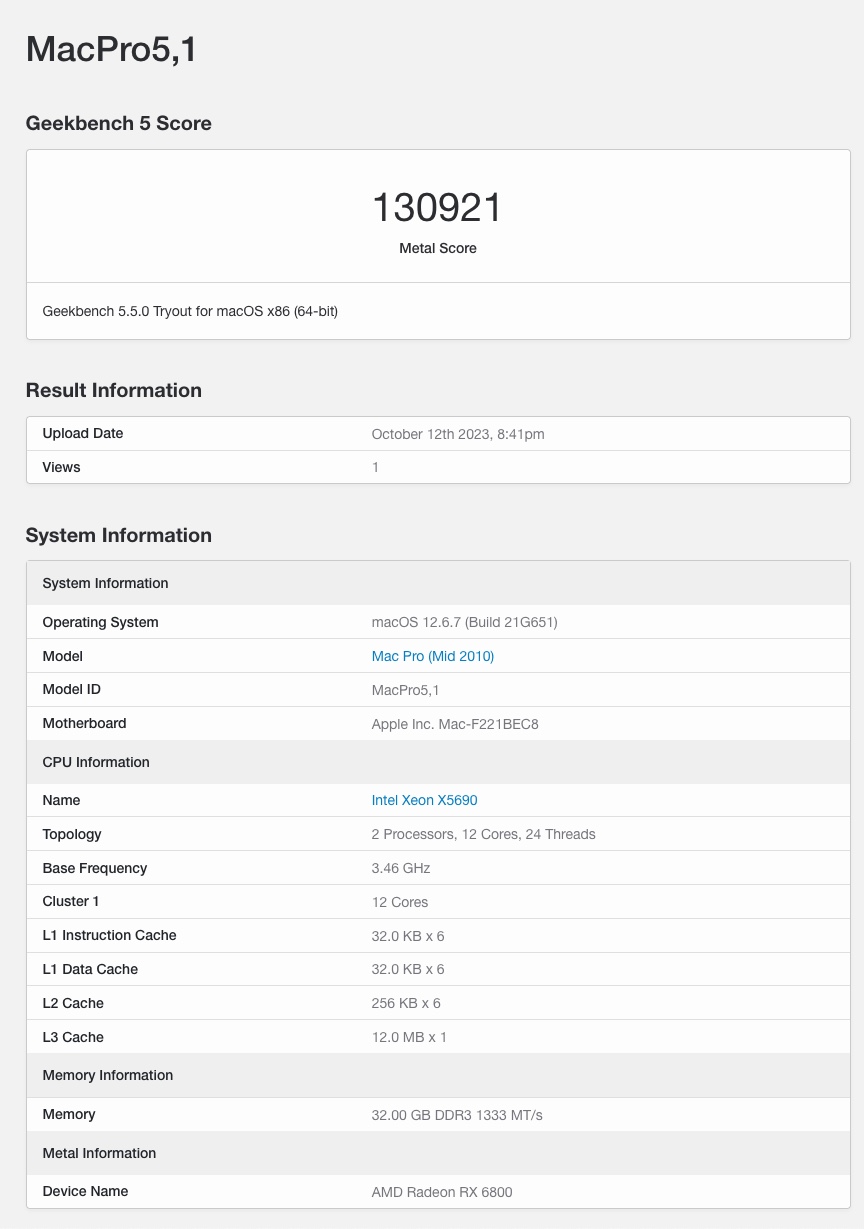Click the MacPro5,1 page heading
The image size is (864, 1229).
111,48
